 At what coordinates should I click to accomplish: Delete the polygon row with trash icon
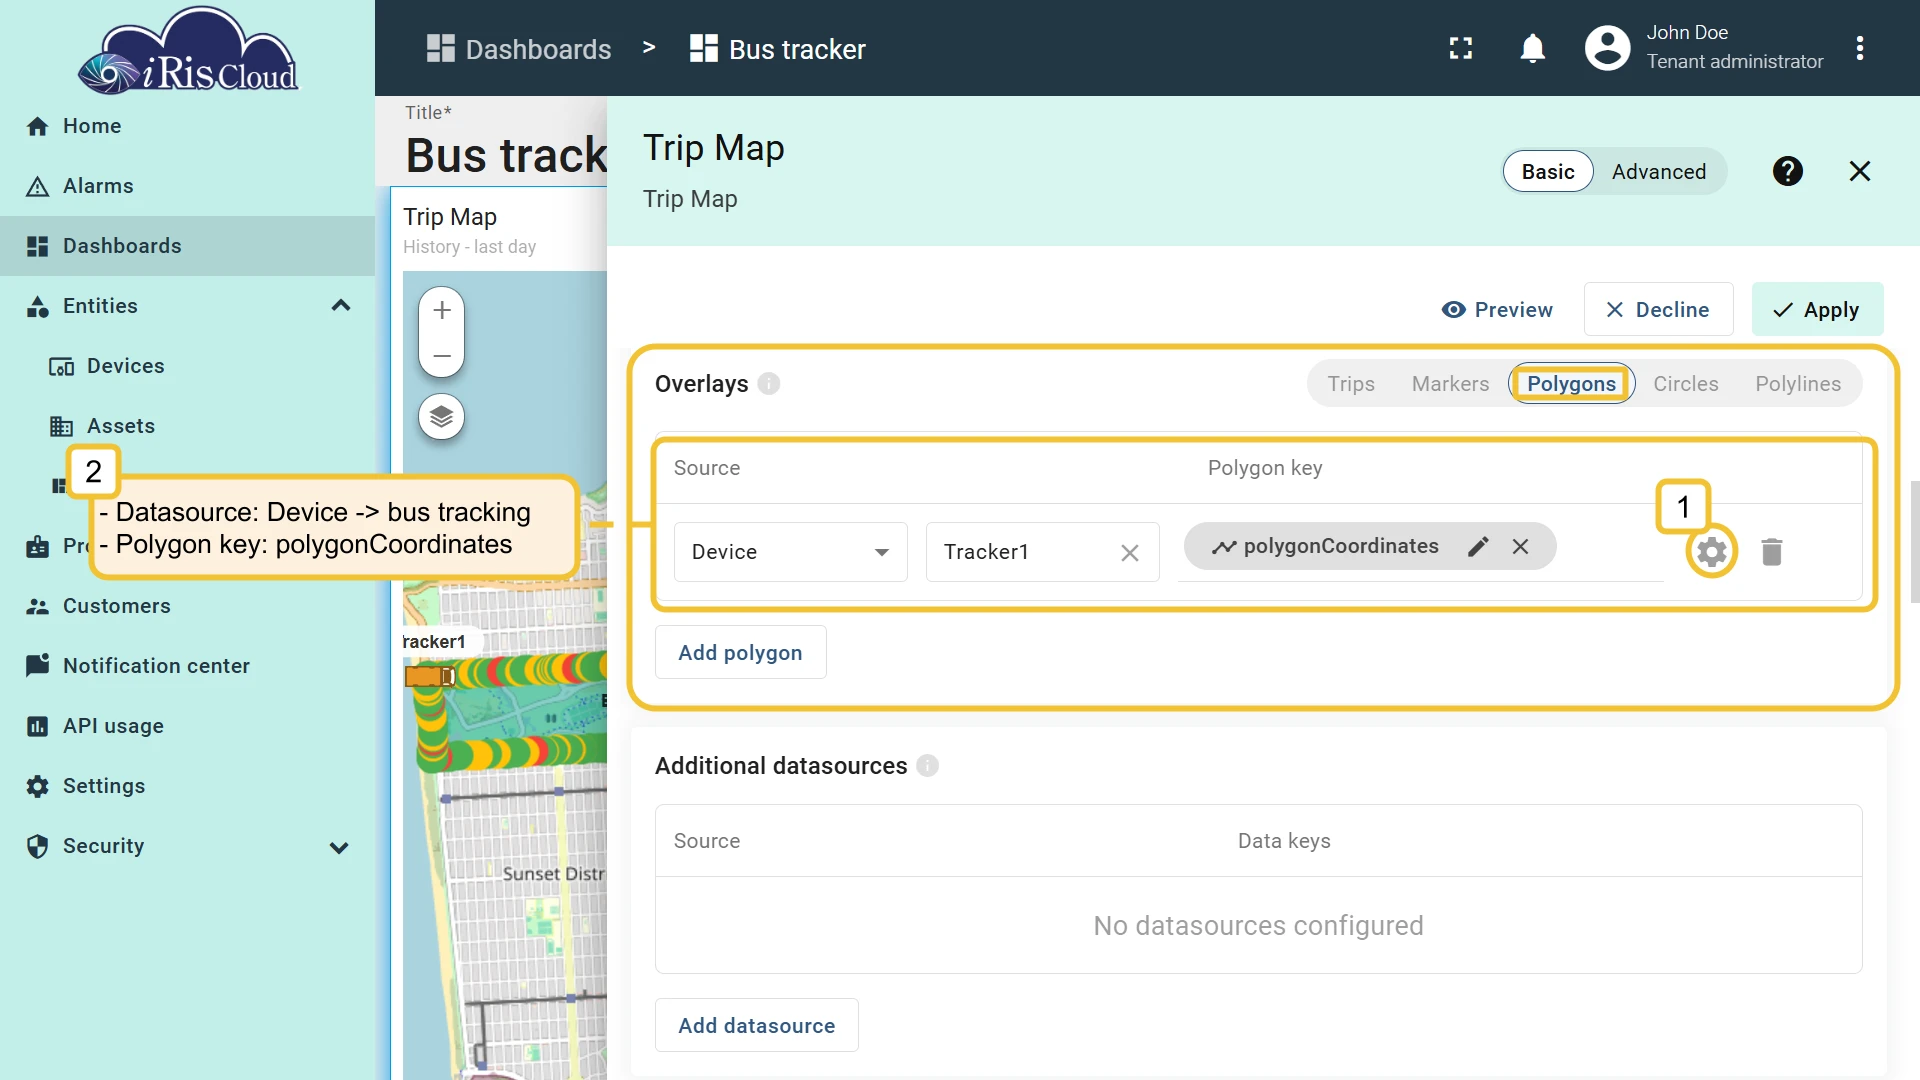[x=1771, y=551]
